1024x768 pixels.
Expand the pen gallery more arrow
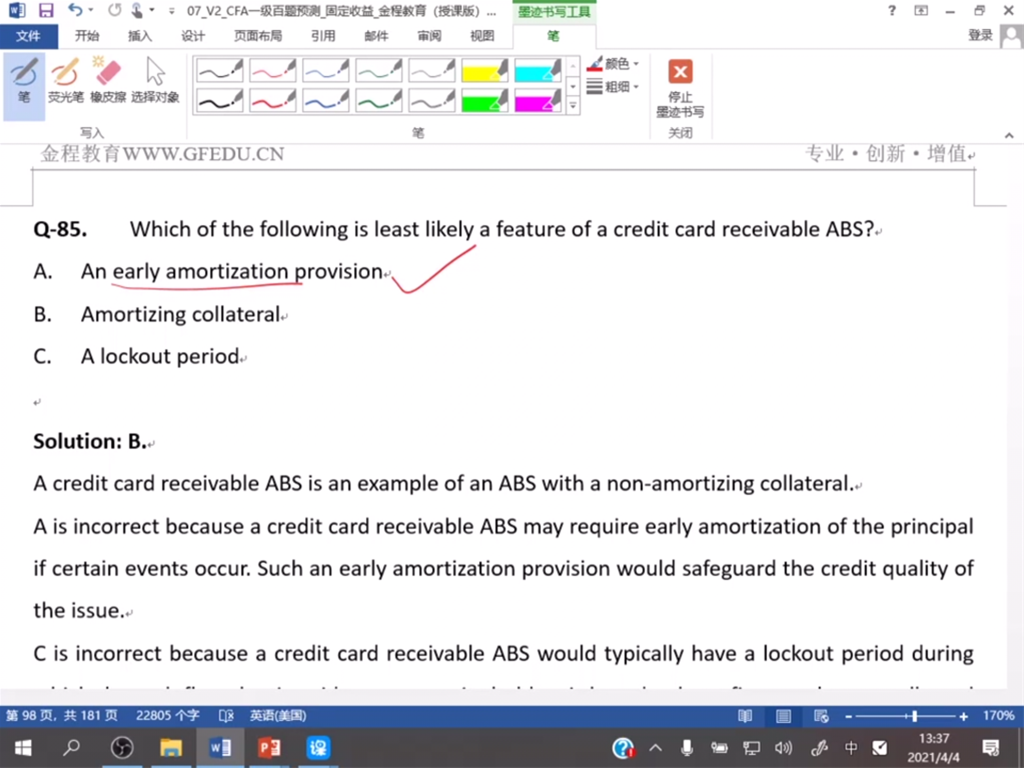pos(573,105)
